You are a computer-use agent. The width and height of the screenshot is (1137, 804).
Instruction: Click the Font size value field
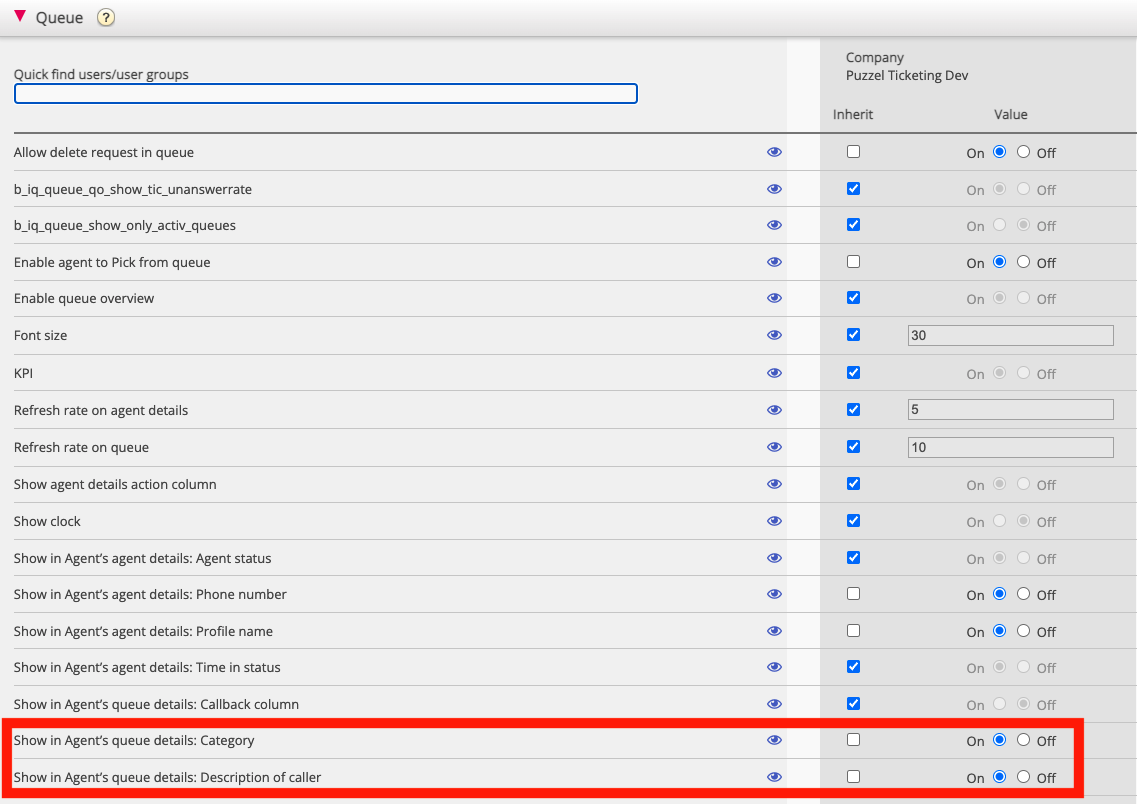coord(1010,335)
